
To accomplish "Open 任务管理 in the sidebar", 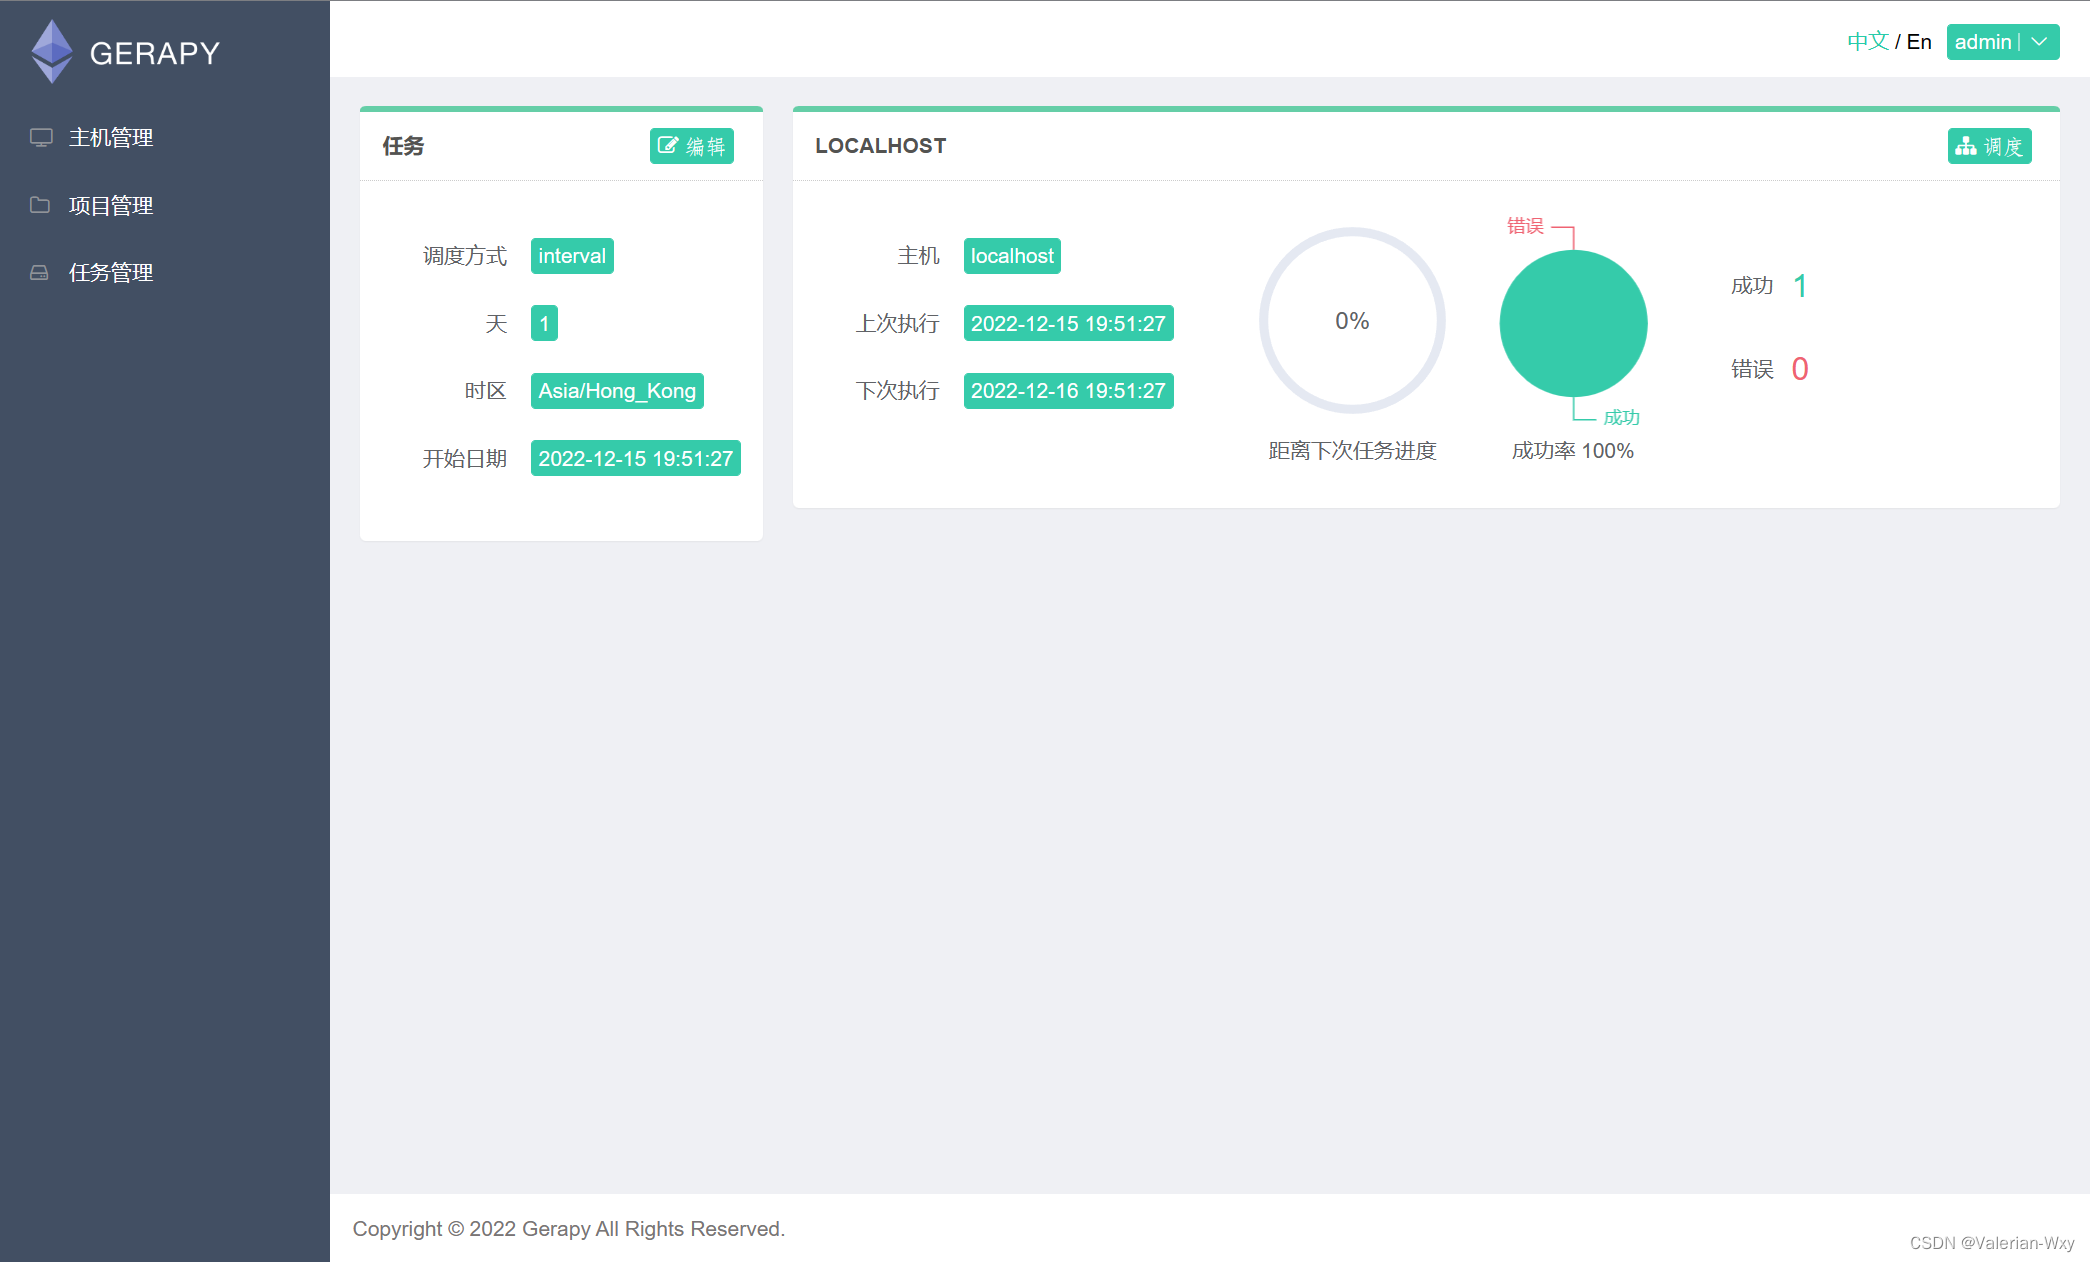I will (111, 272).
